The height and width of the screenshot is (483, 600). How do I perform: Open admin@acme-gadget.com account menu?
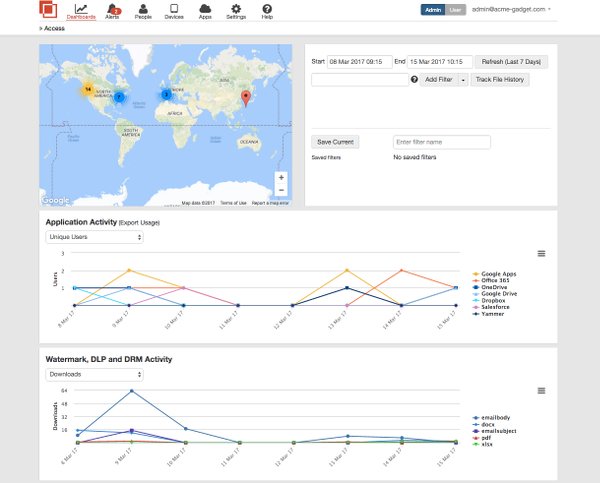pos(511,9)
